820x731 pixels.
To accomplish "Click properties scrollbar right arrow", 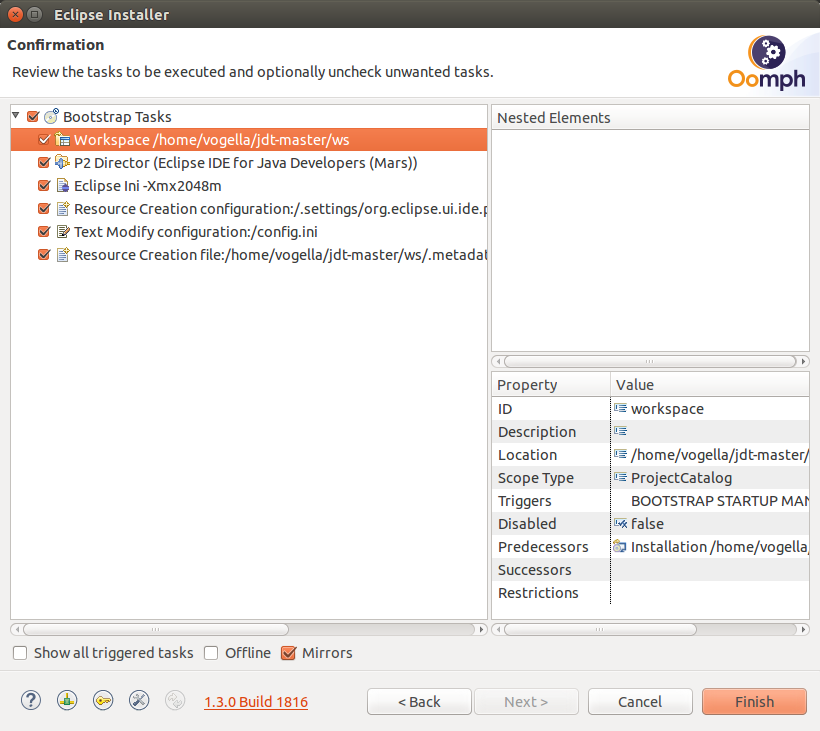I will 803,629.
